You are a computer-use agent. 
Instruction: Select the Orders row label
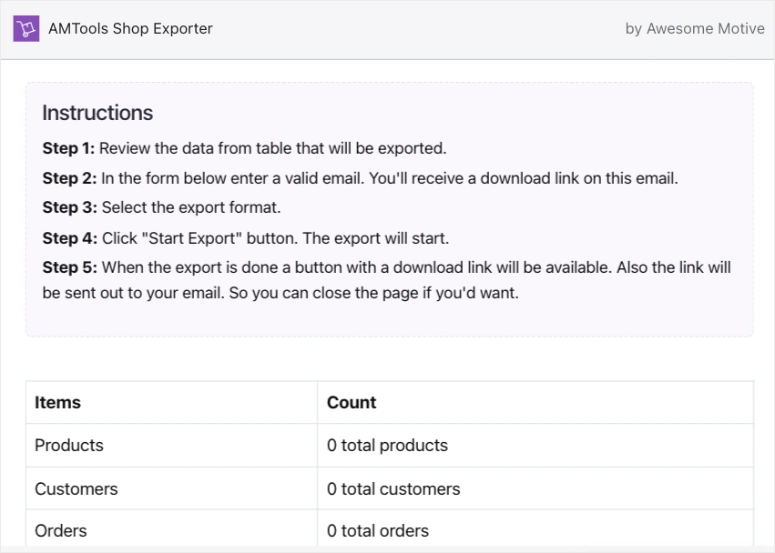[x=61, y=531]
